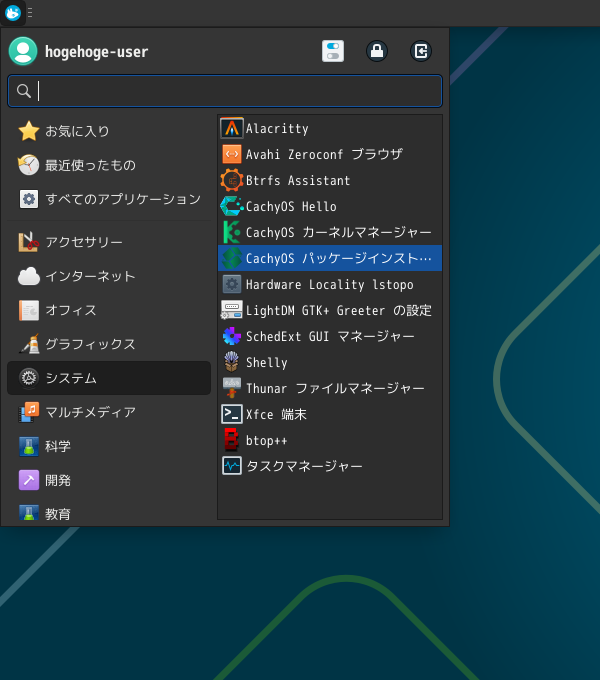The width and height of the screenshot is (600, 680).
Task: Open Btrfs Assistant gear icon
Action: [232, 180]
